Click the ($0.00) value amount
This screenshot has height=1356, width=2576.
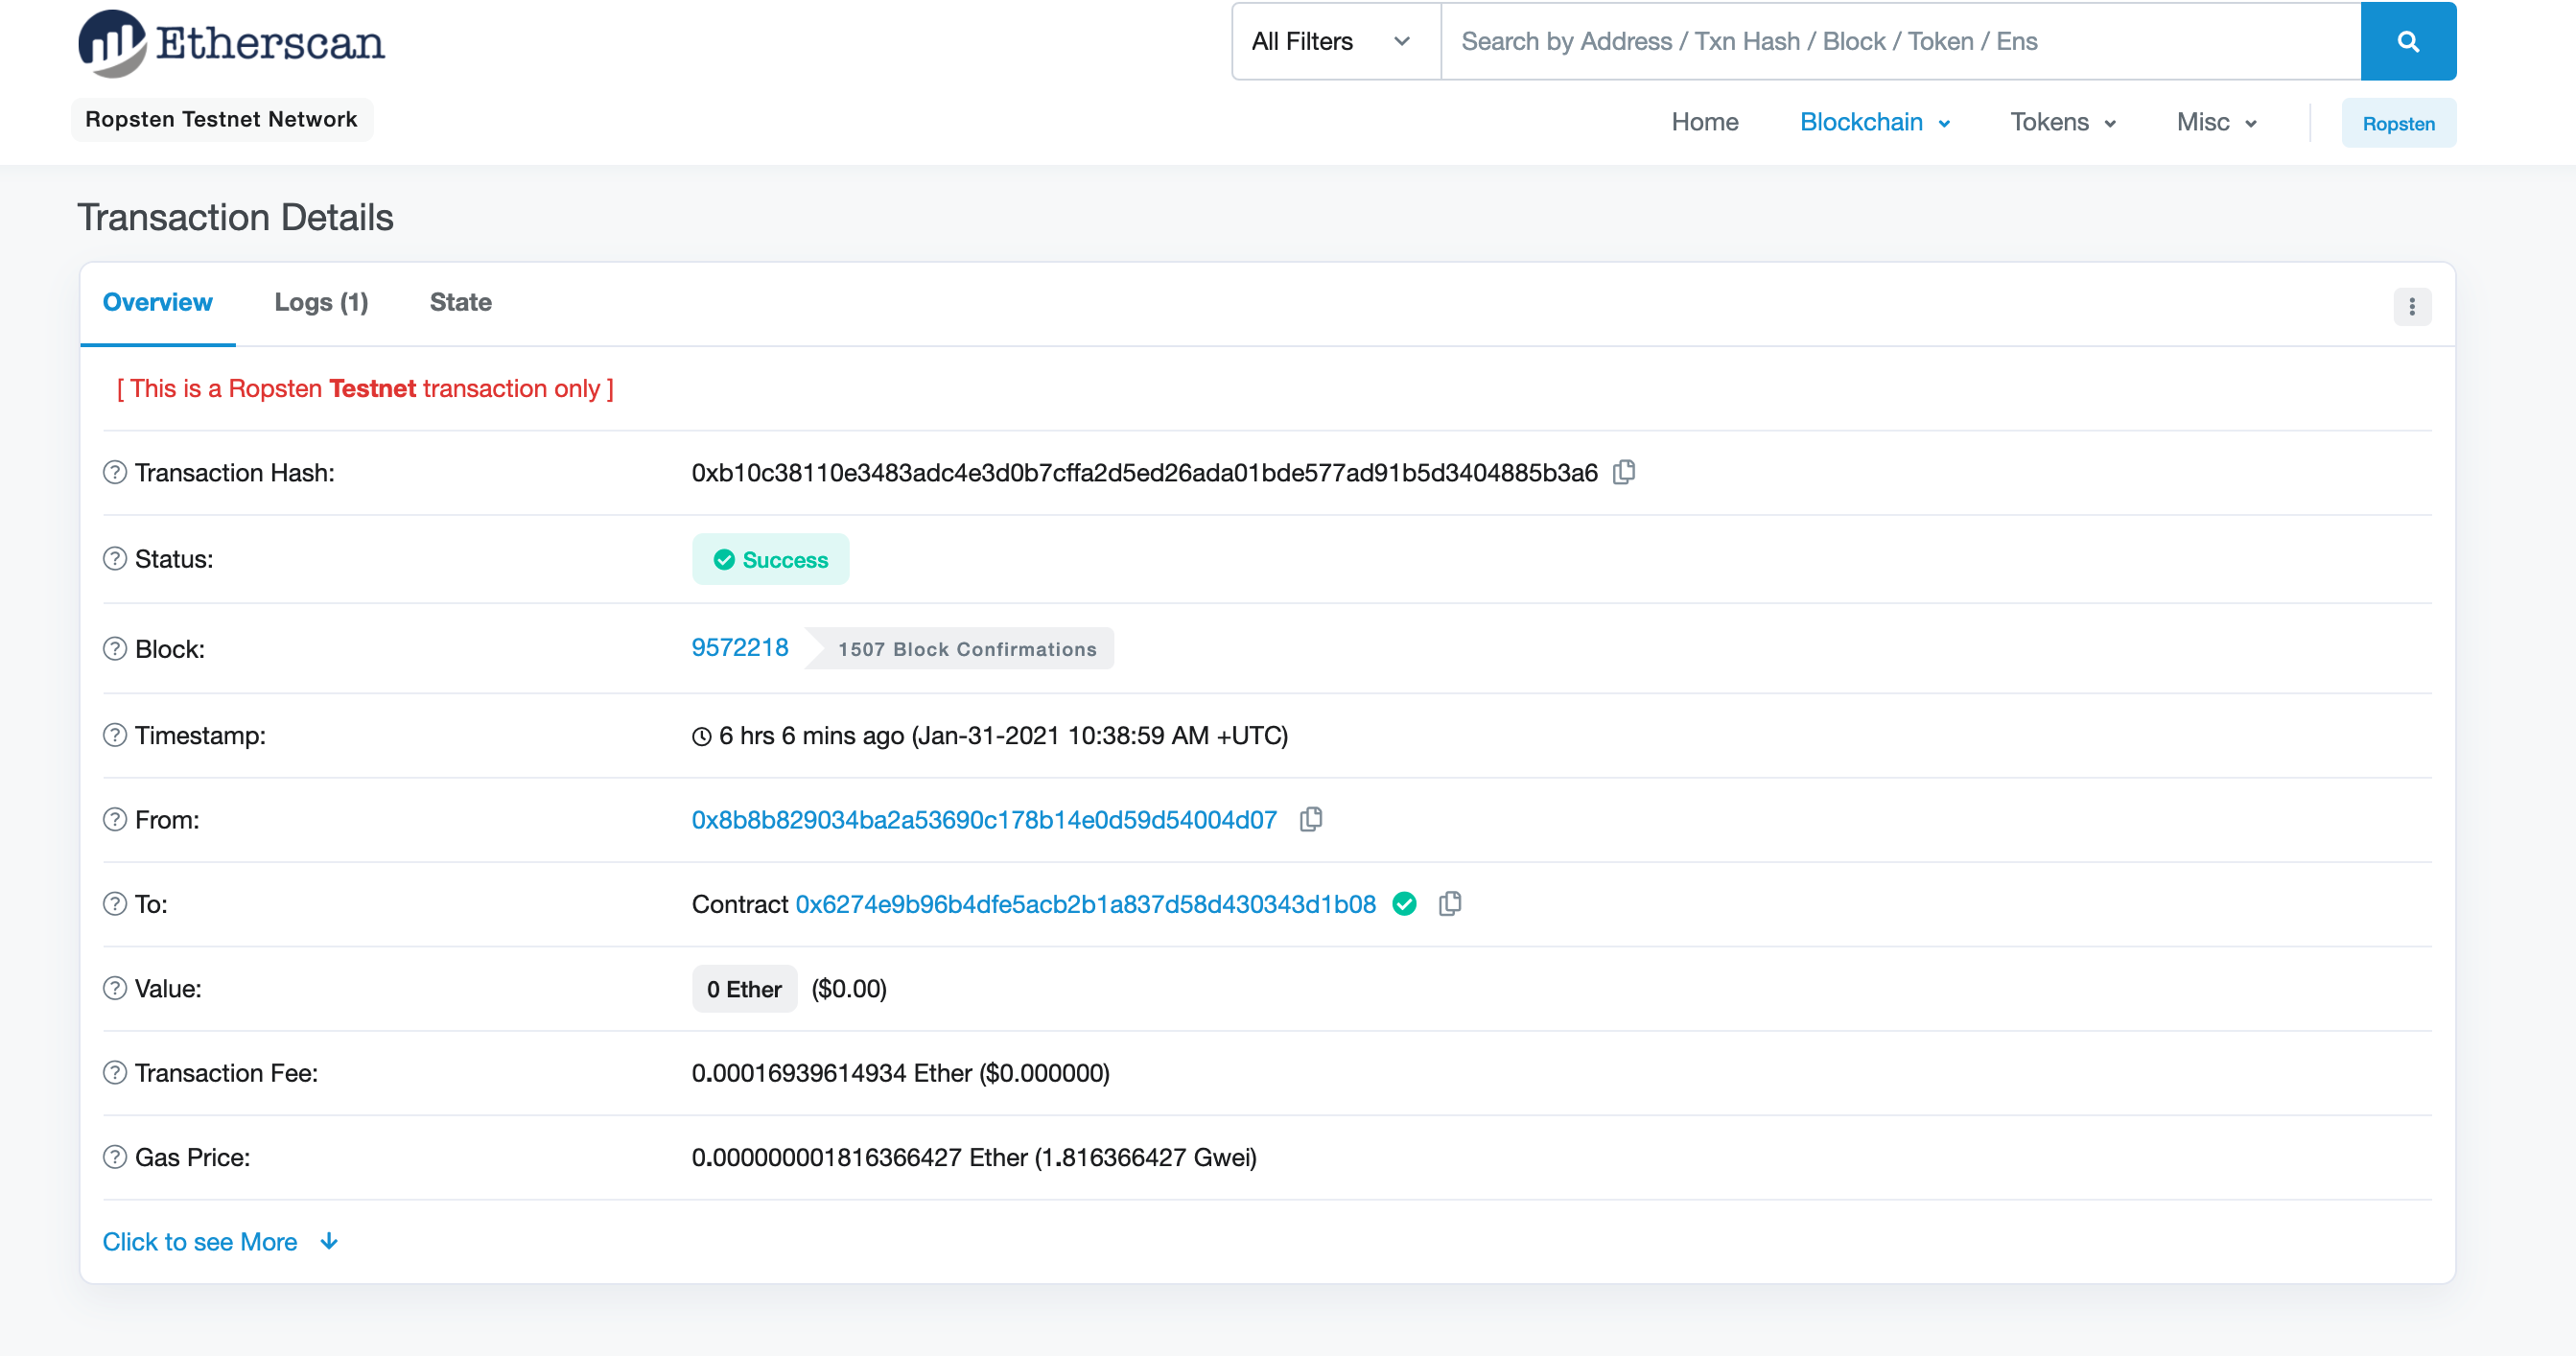coord(849,989)
